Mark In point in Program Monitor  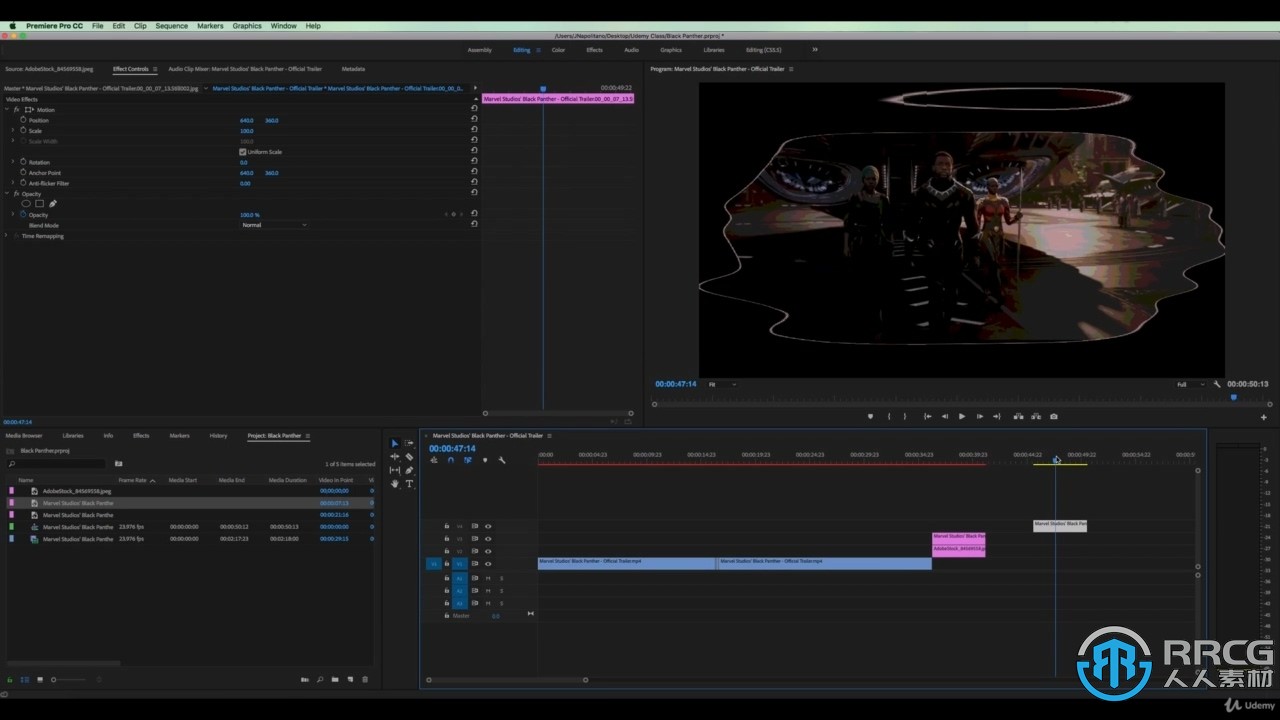[888, 416]
